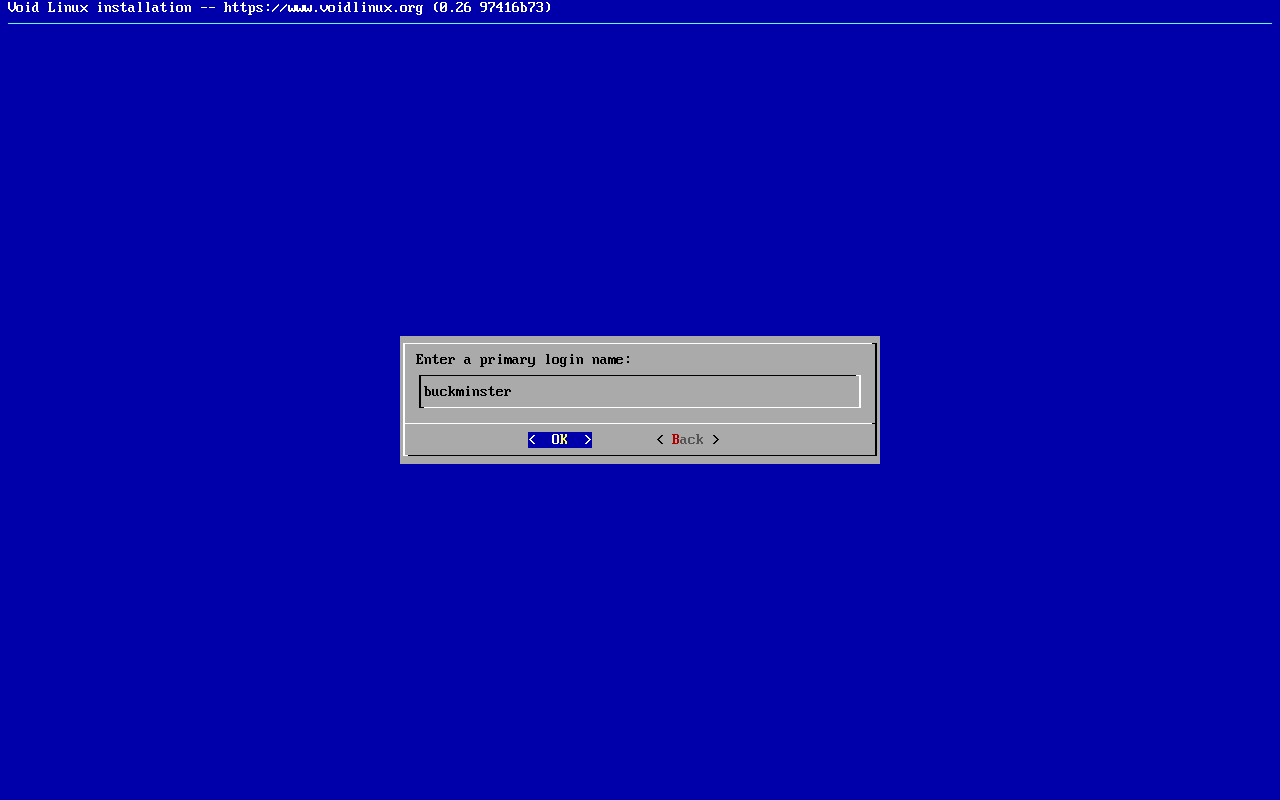Click empty space after 'buckminster' in field

[x=700, y=392]
